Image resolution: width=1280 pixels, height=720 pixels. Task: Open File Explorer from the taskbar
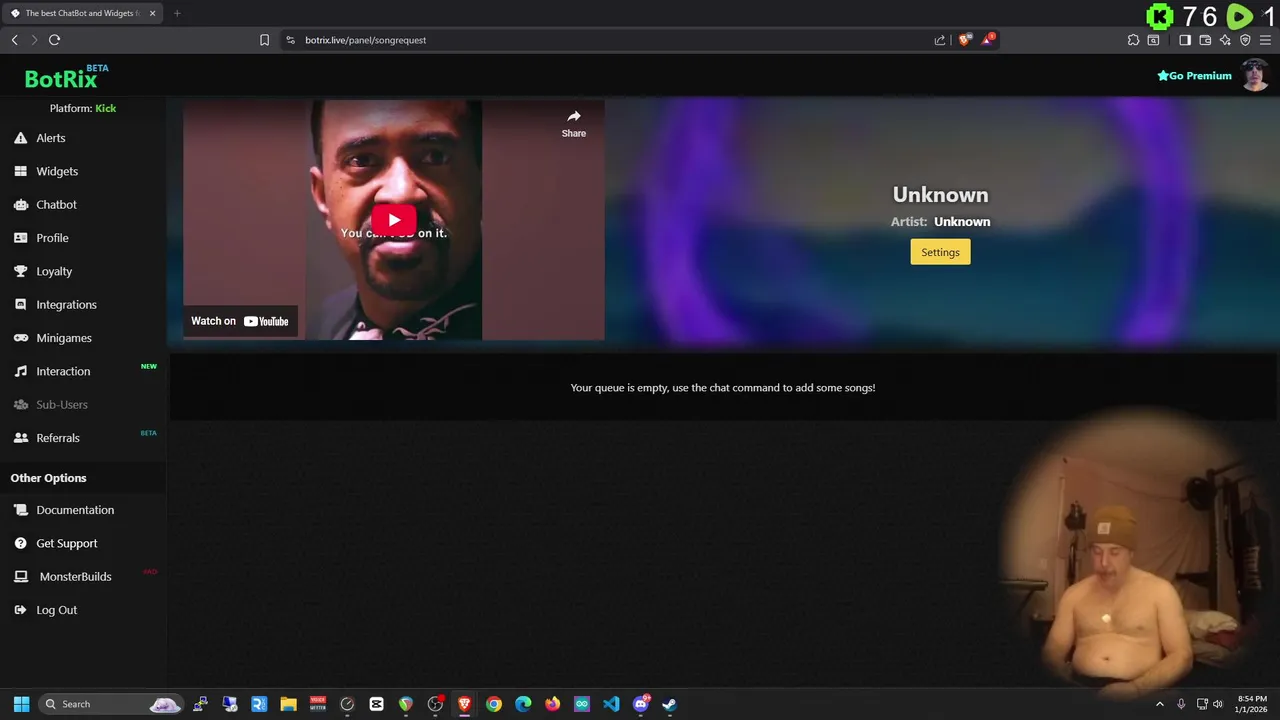pos(288,704)
